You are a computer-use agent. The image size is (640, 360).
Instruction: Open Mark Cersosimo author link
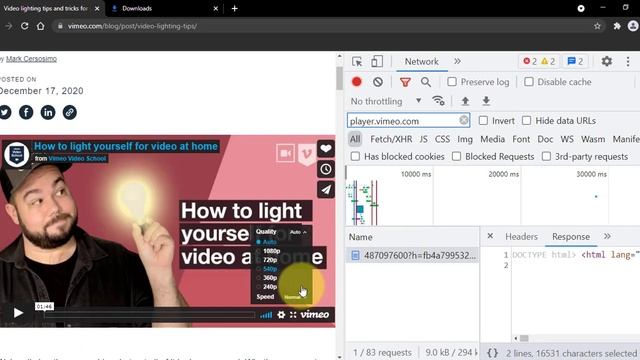coord(31,59)
